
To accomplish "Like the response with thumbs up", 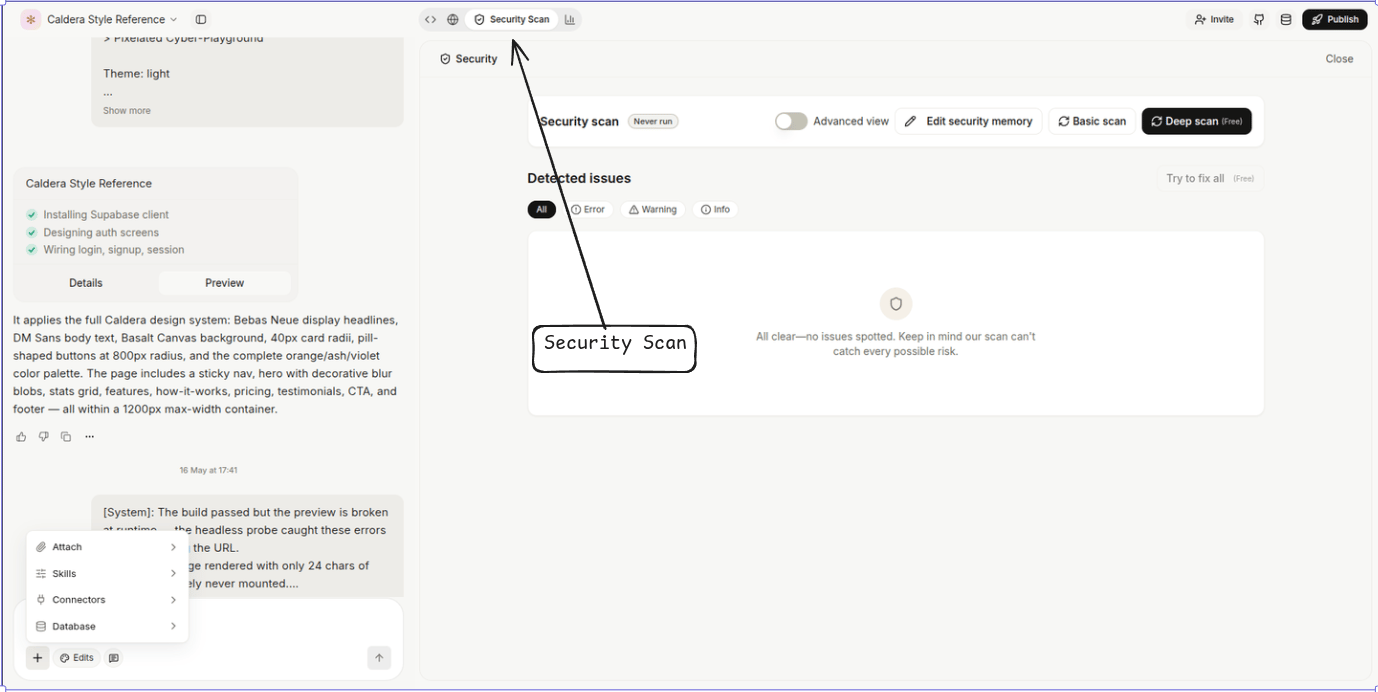I will pos(21,436).
